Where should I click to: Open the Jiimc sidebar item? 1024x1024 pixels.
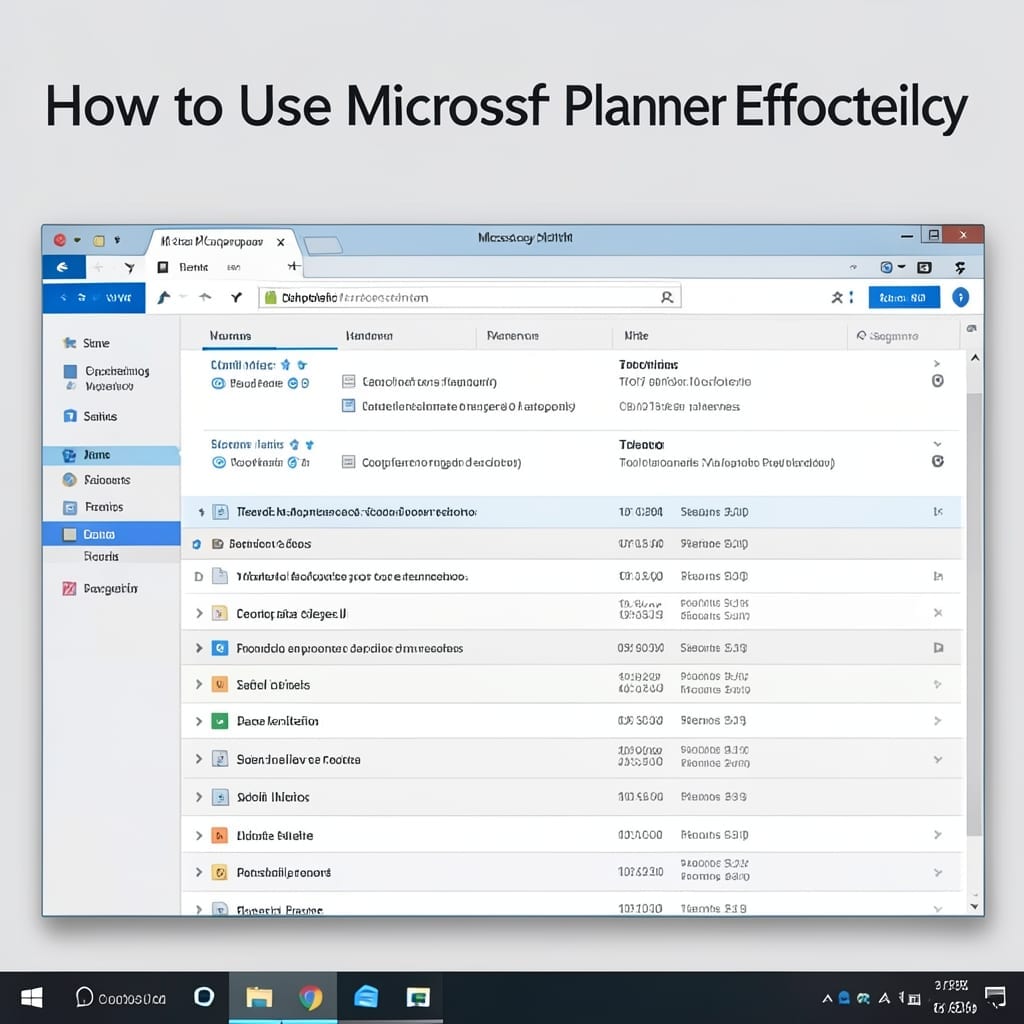(111, 455)
